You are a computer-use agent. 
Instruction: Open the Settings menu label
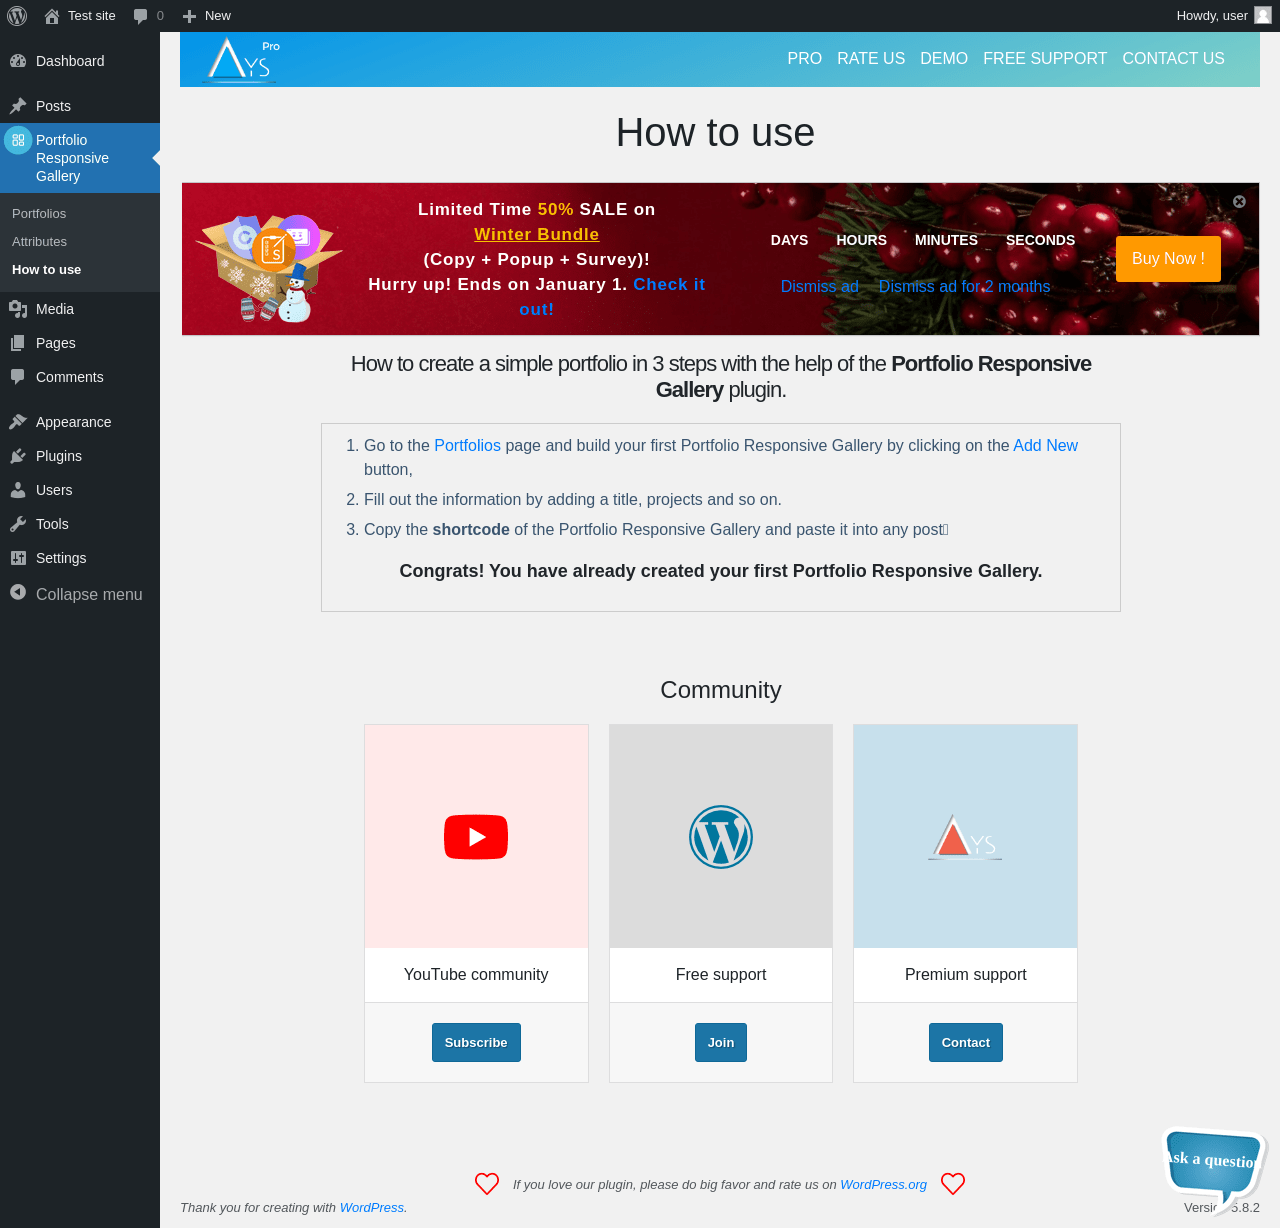61,558
